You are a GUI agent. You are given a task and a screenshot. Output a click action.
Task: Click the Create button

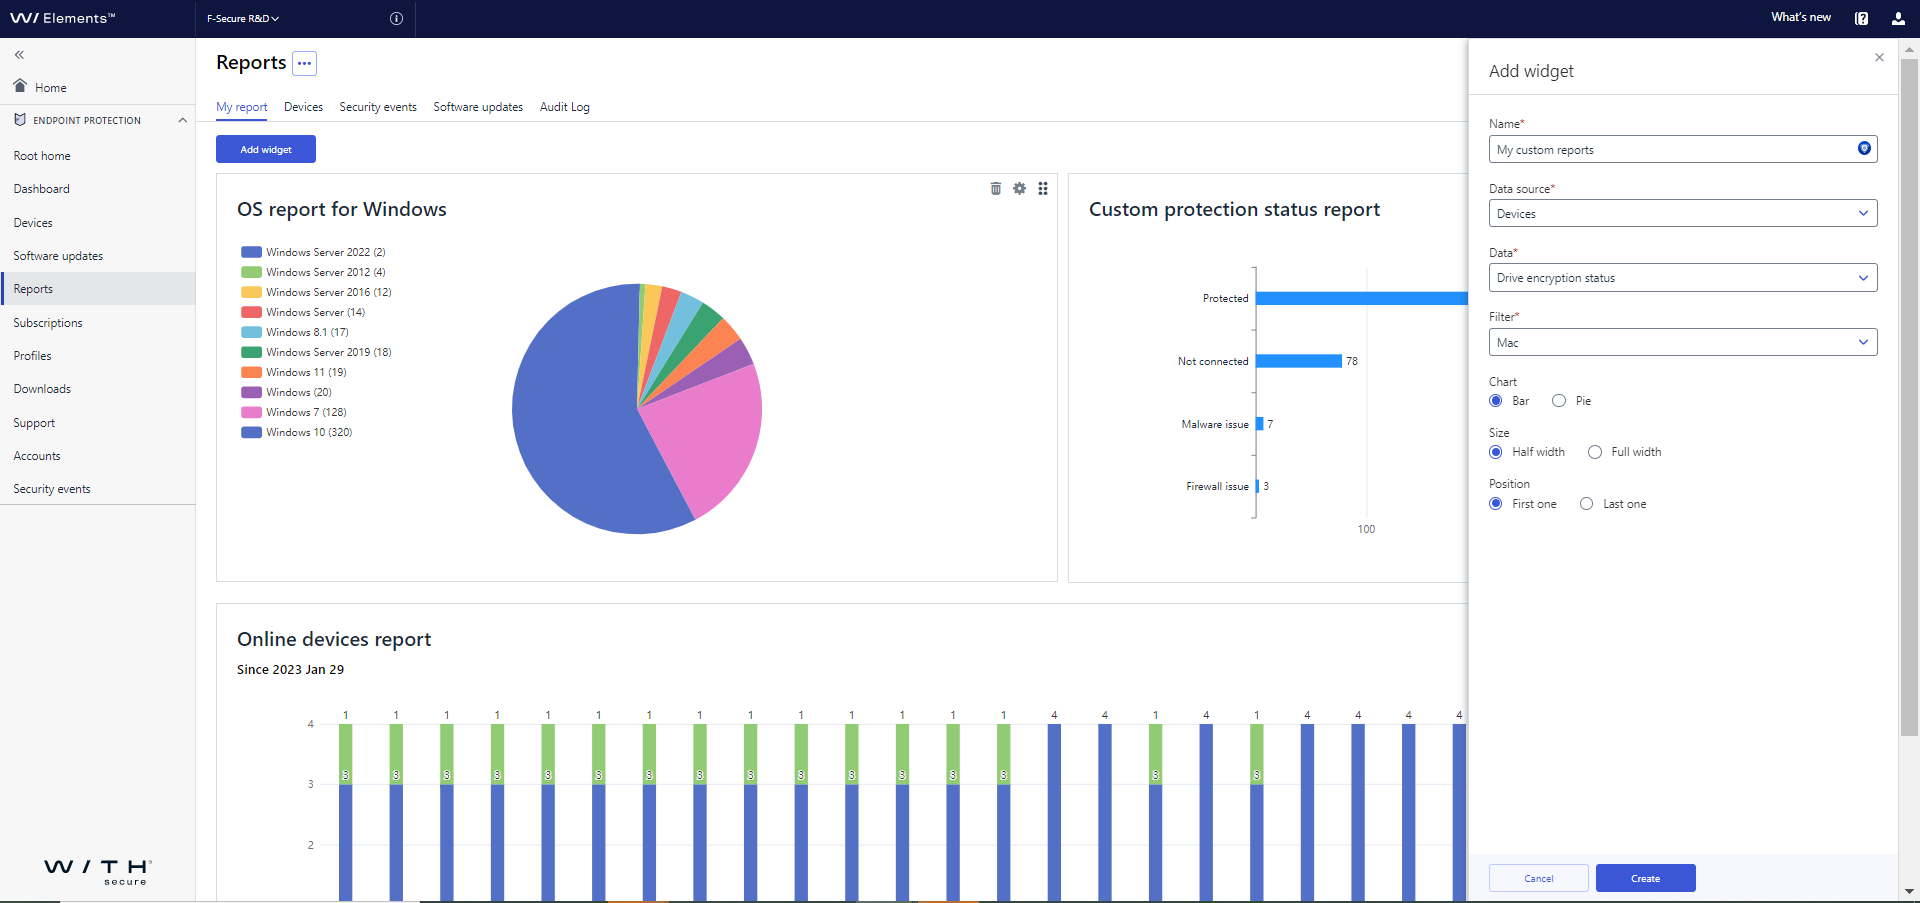[x=1646, y=878]
